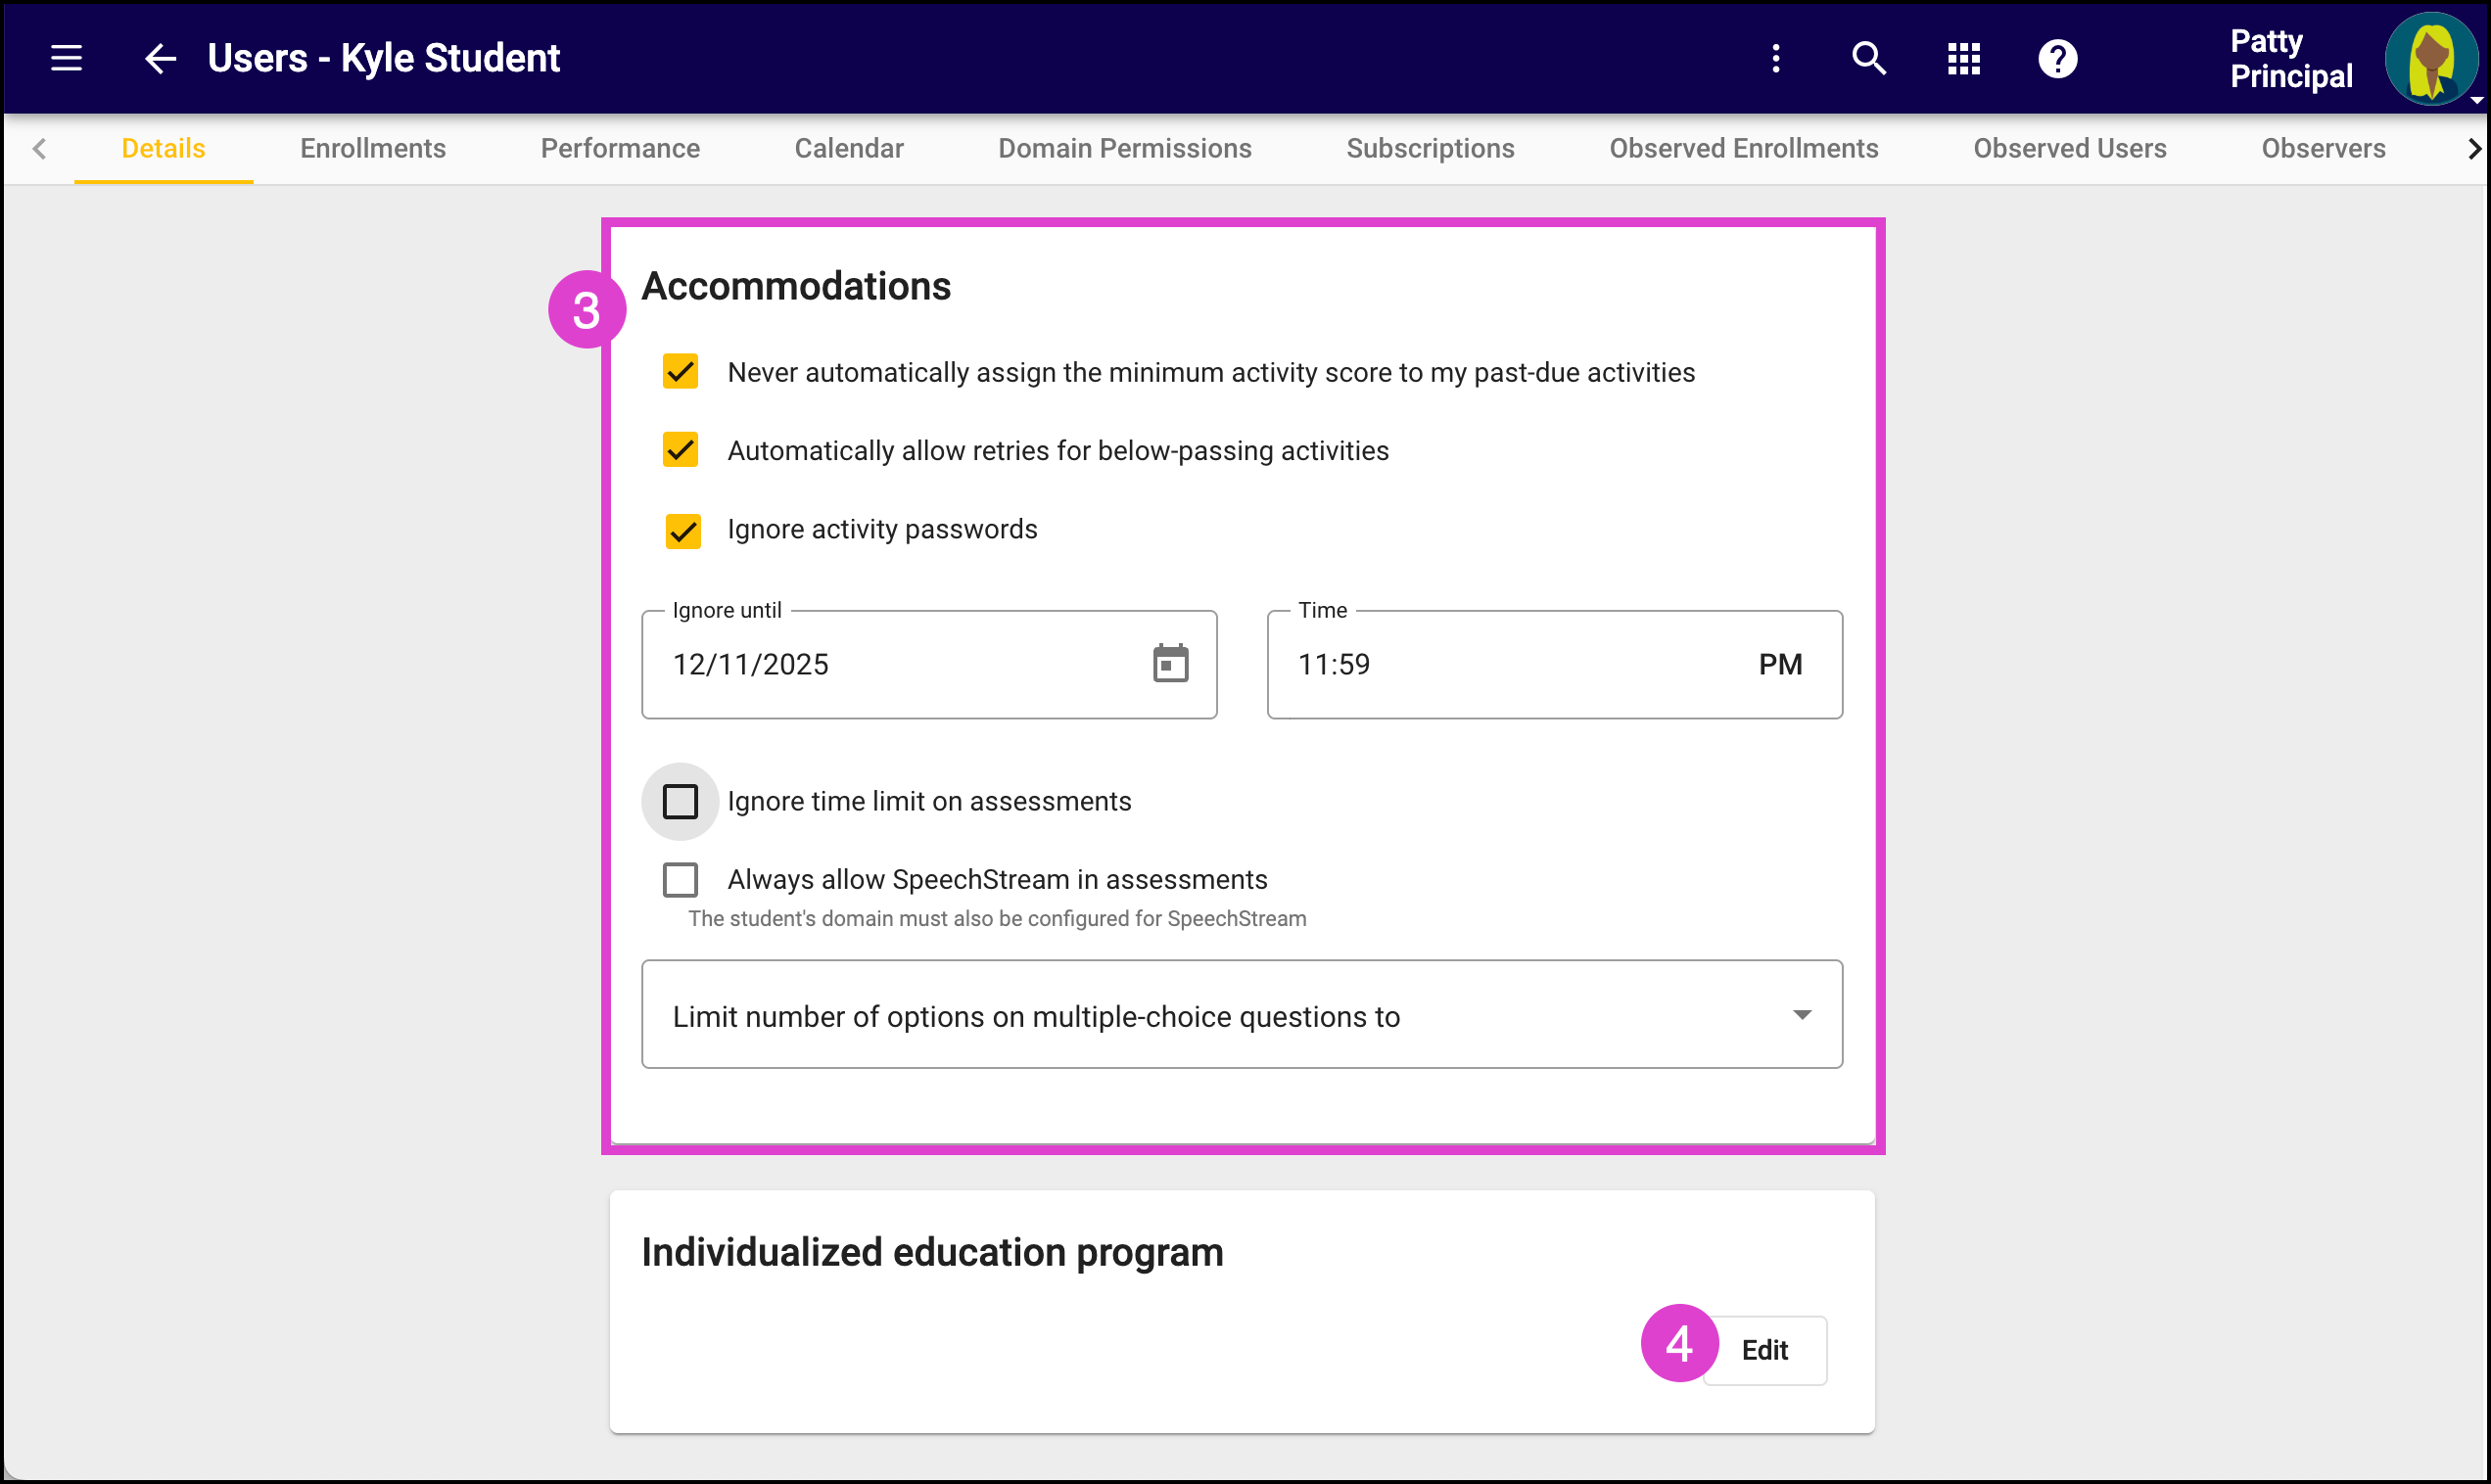Open Limit number of options dropdown
Screen dimensions: 2491x1484
click(x=1242, y=1015)
